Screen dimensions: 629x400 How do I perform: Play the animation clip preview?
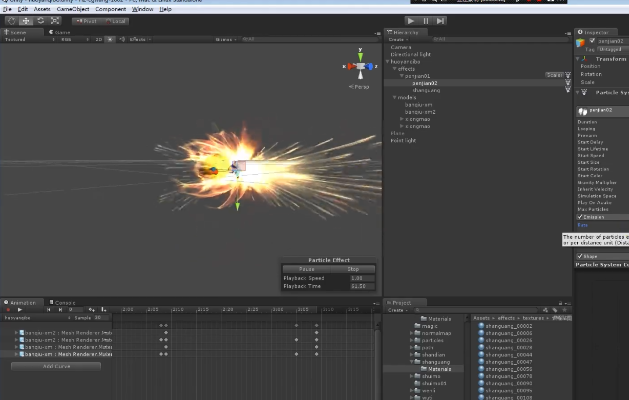[x=20, y=310]
